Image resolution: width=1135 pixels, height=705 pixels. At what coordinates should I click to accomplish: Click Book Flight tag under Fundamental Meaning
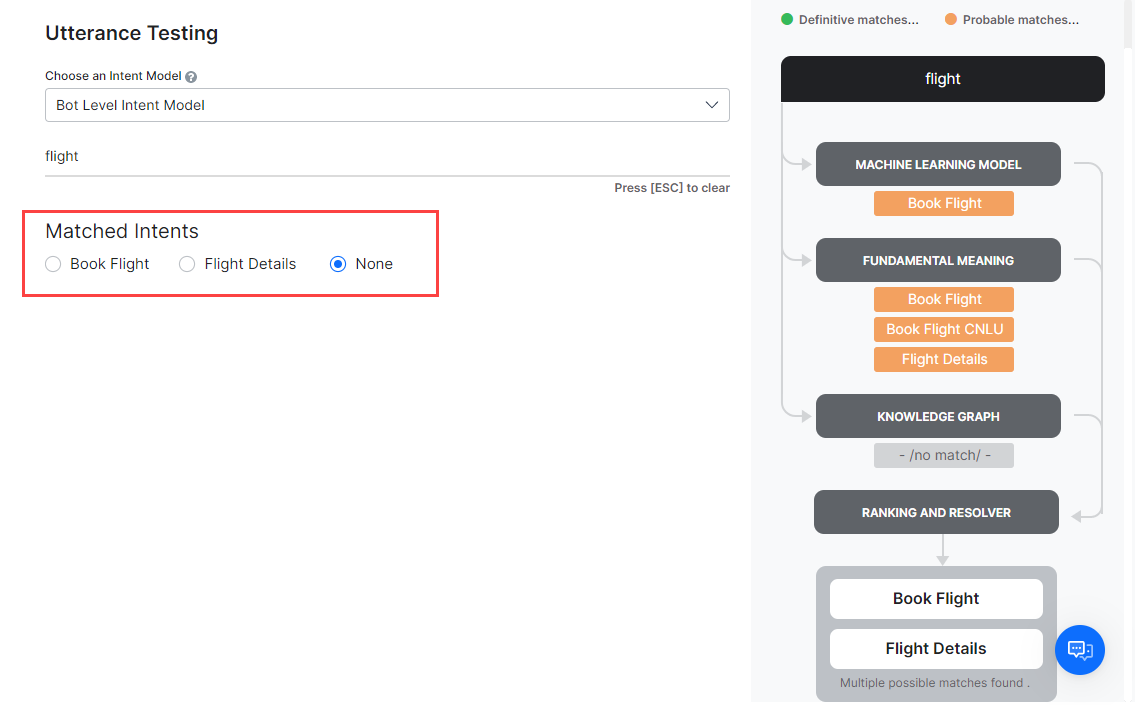944,299
